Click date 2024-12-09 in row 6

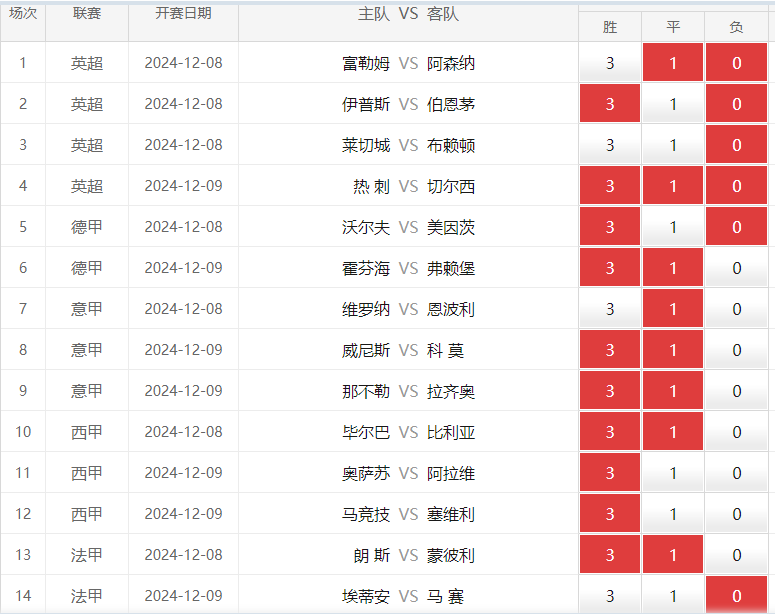click(x=183, y=268)
